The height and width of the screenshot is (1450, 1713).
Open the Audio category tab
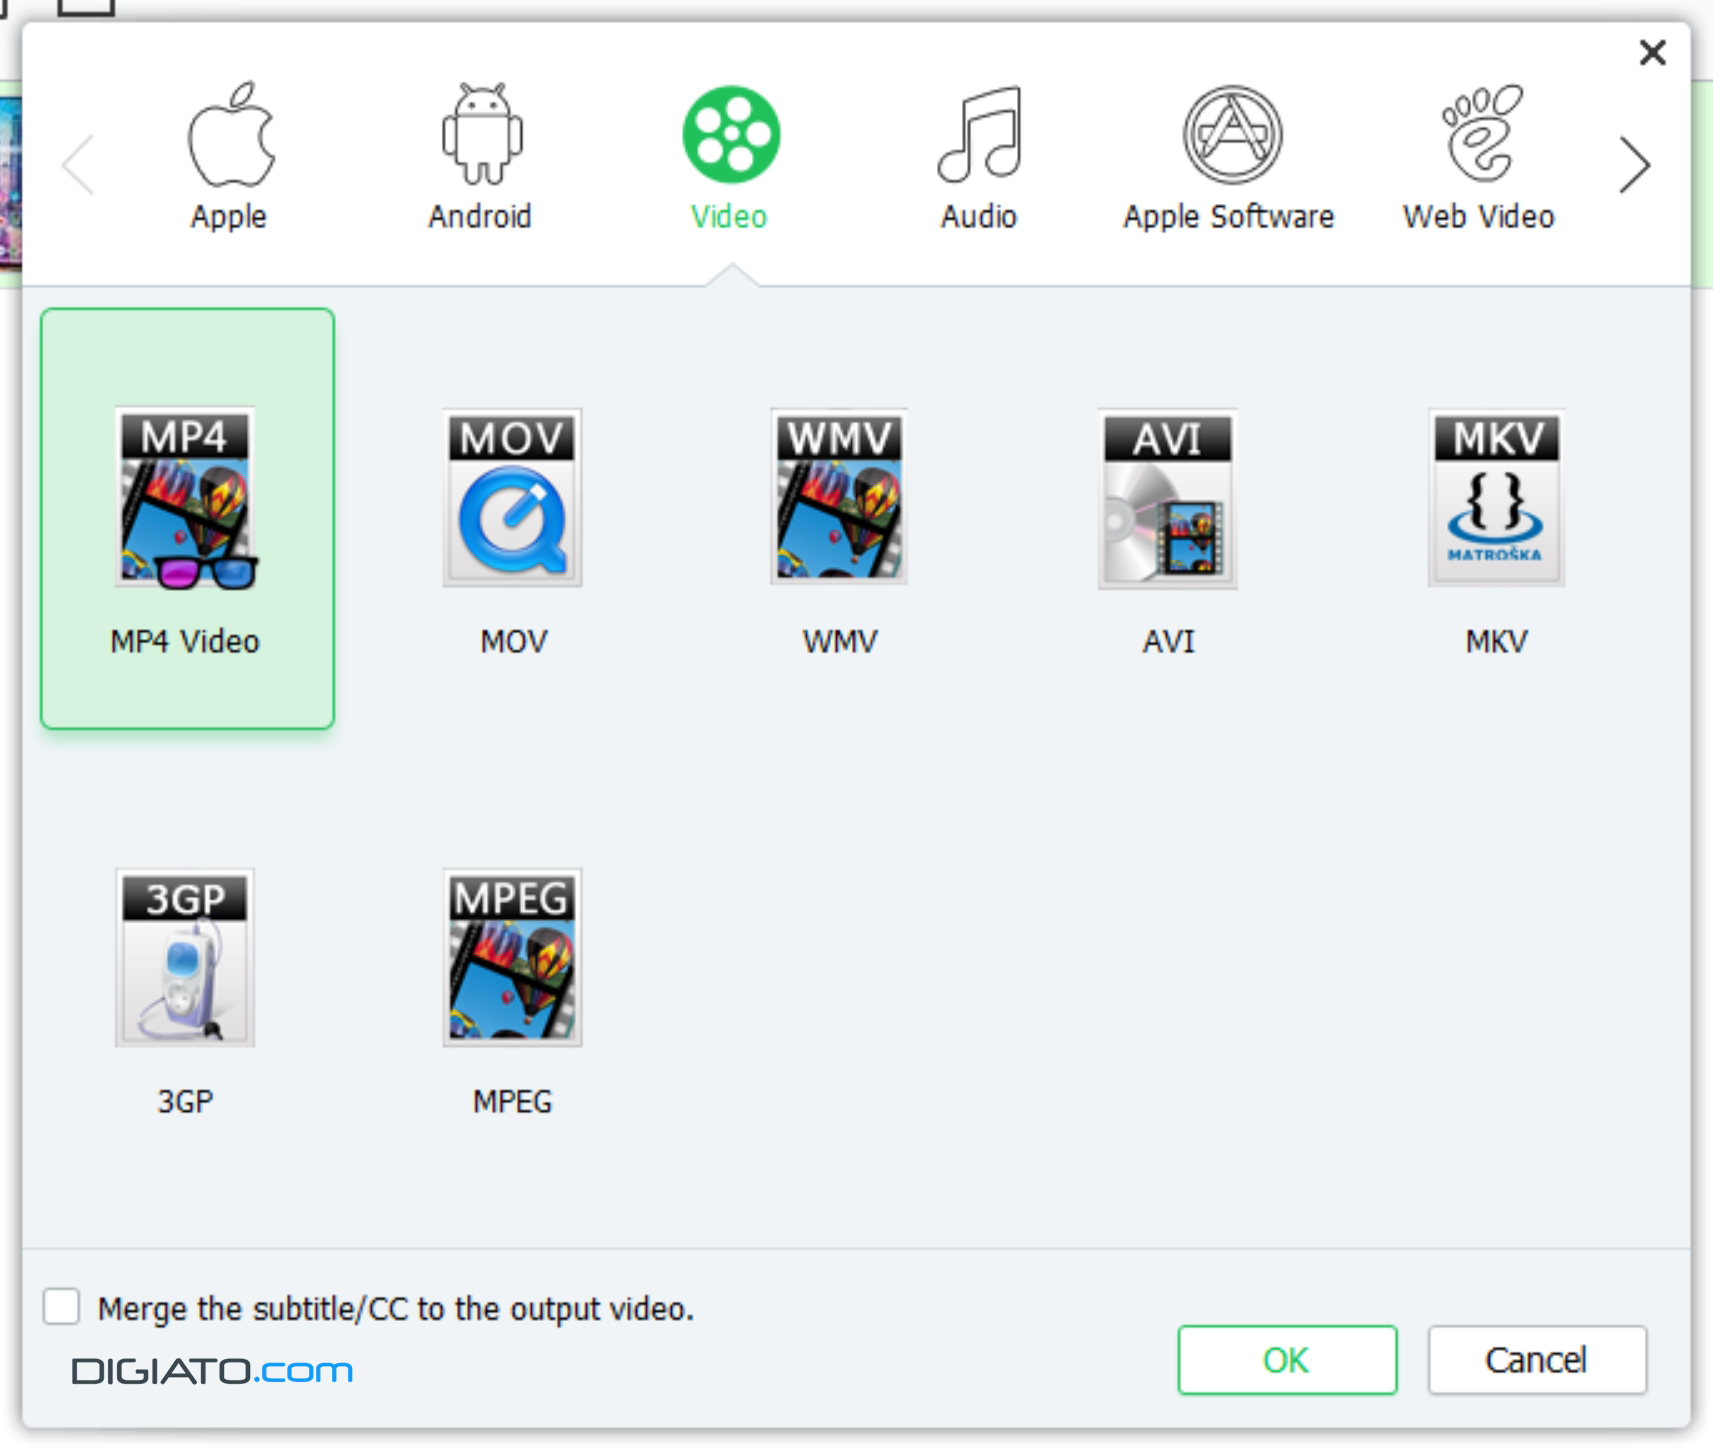[x=979, y=156]
